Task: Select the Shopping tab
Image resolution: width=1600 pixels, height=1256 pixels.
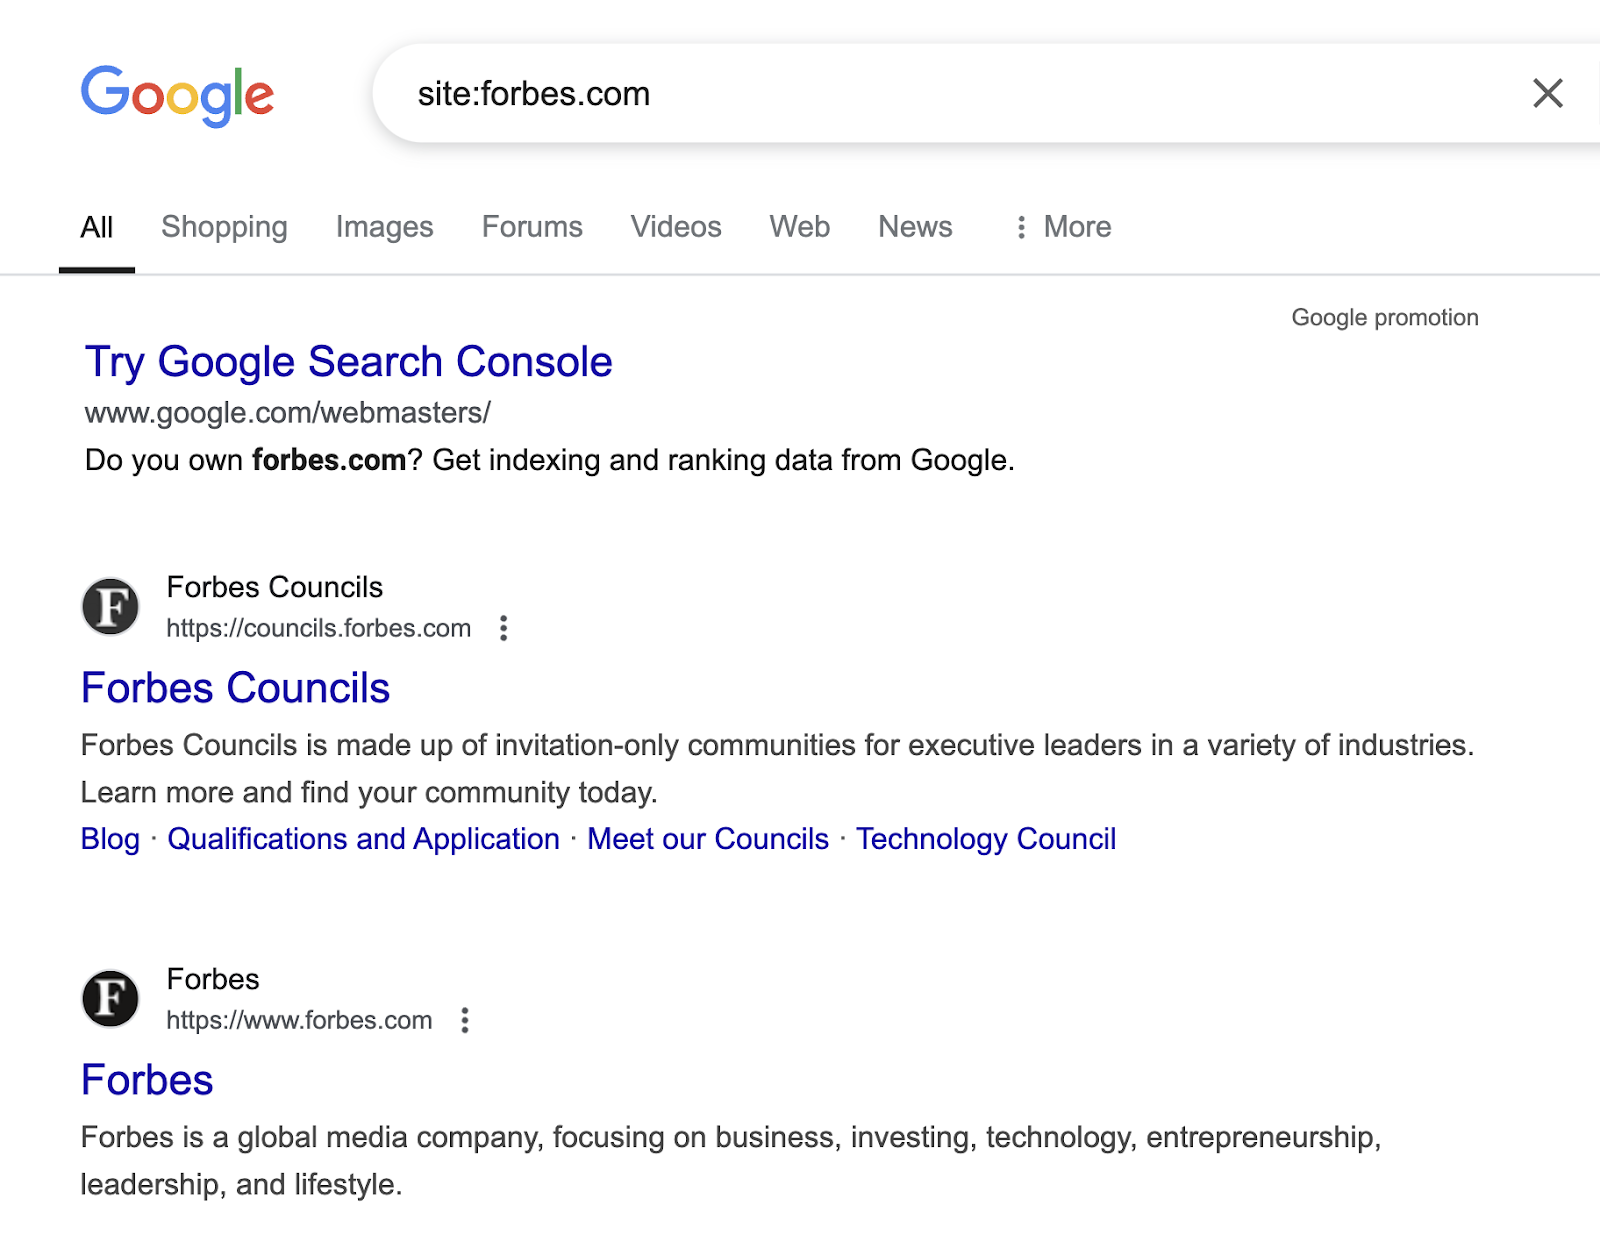Action: (x=223, y=227)
